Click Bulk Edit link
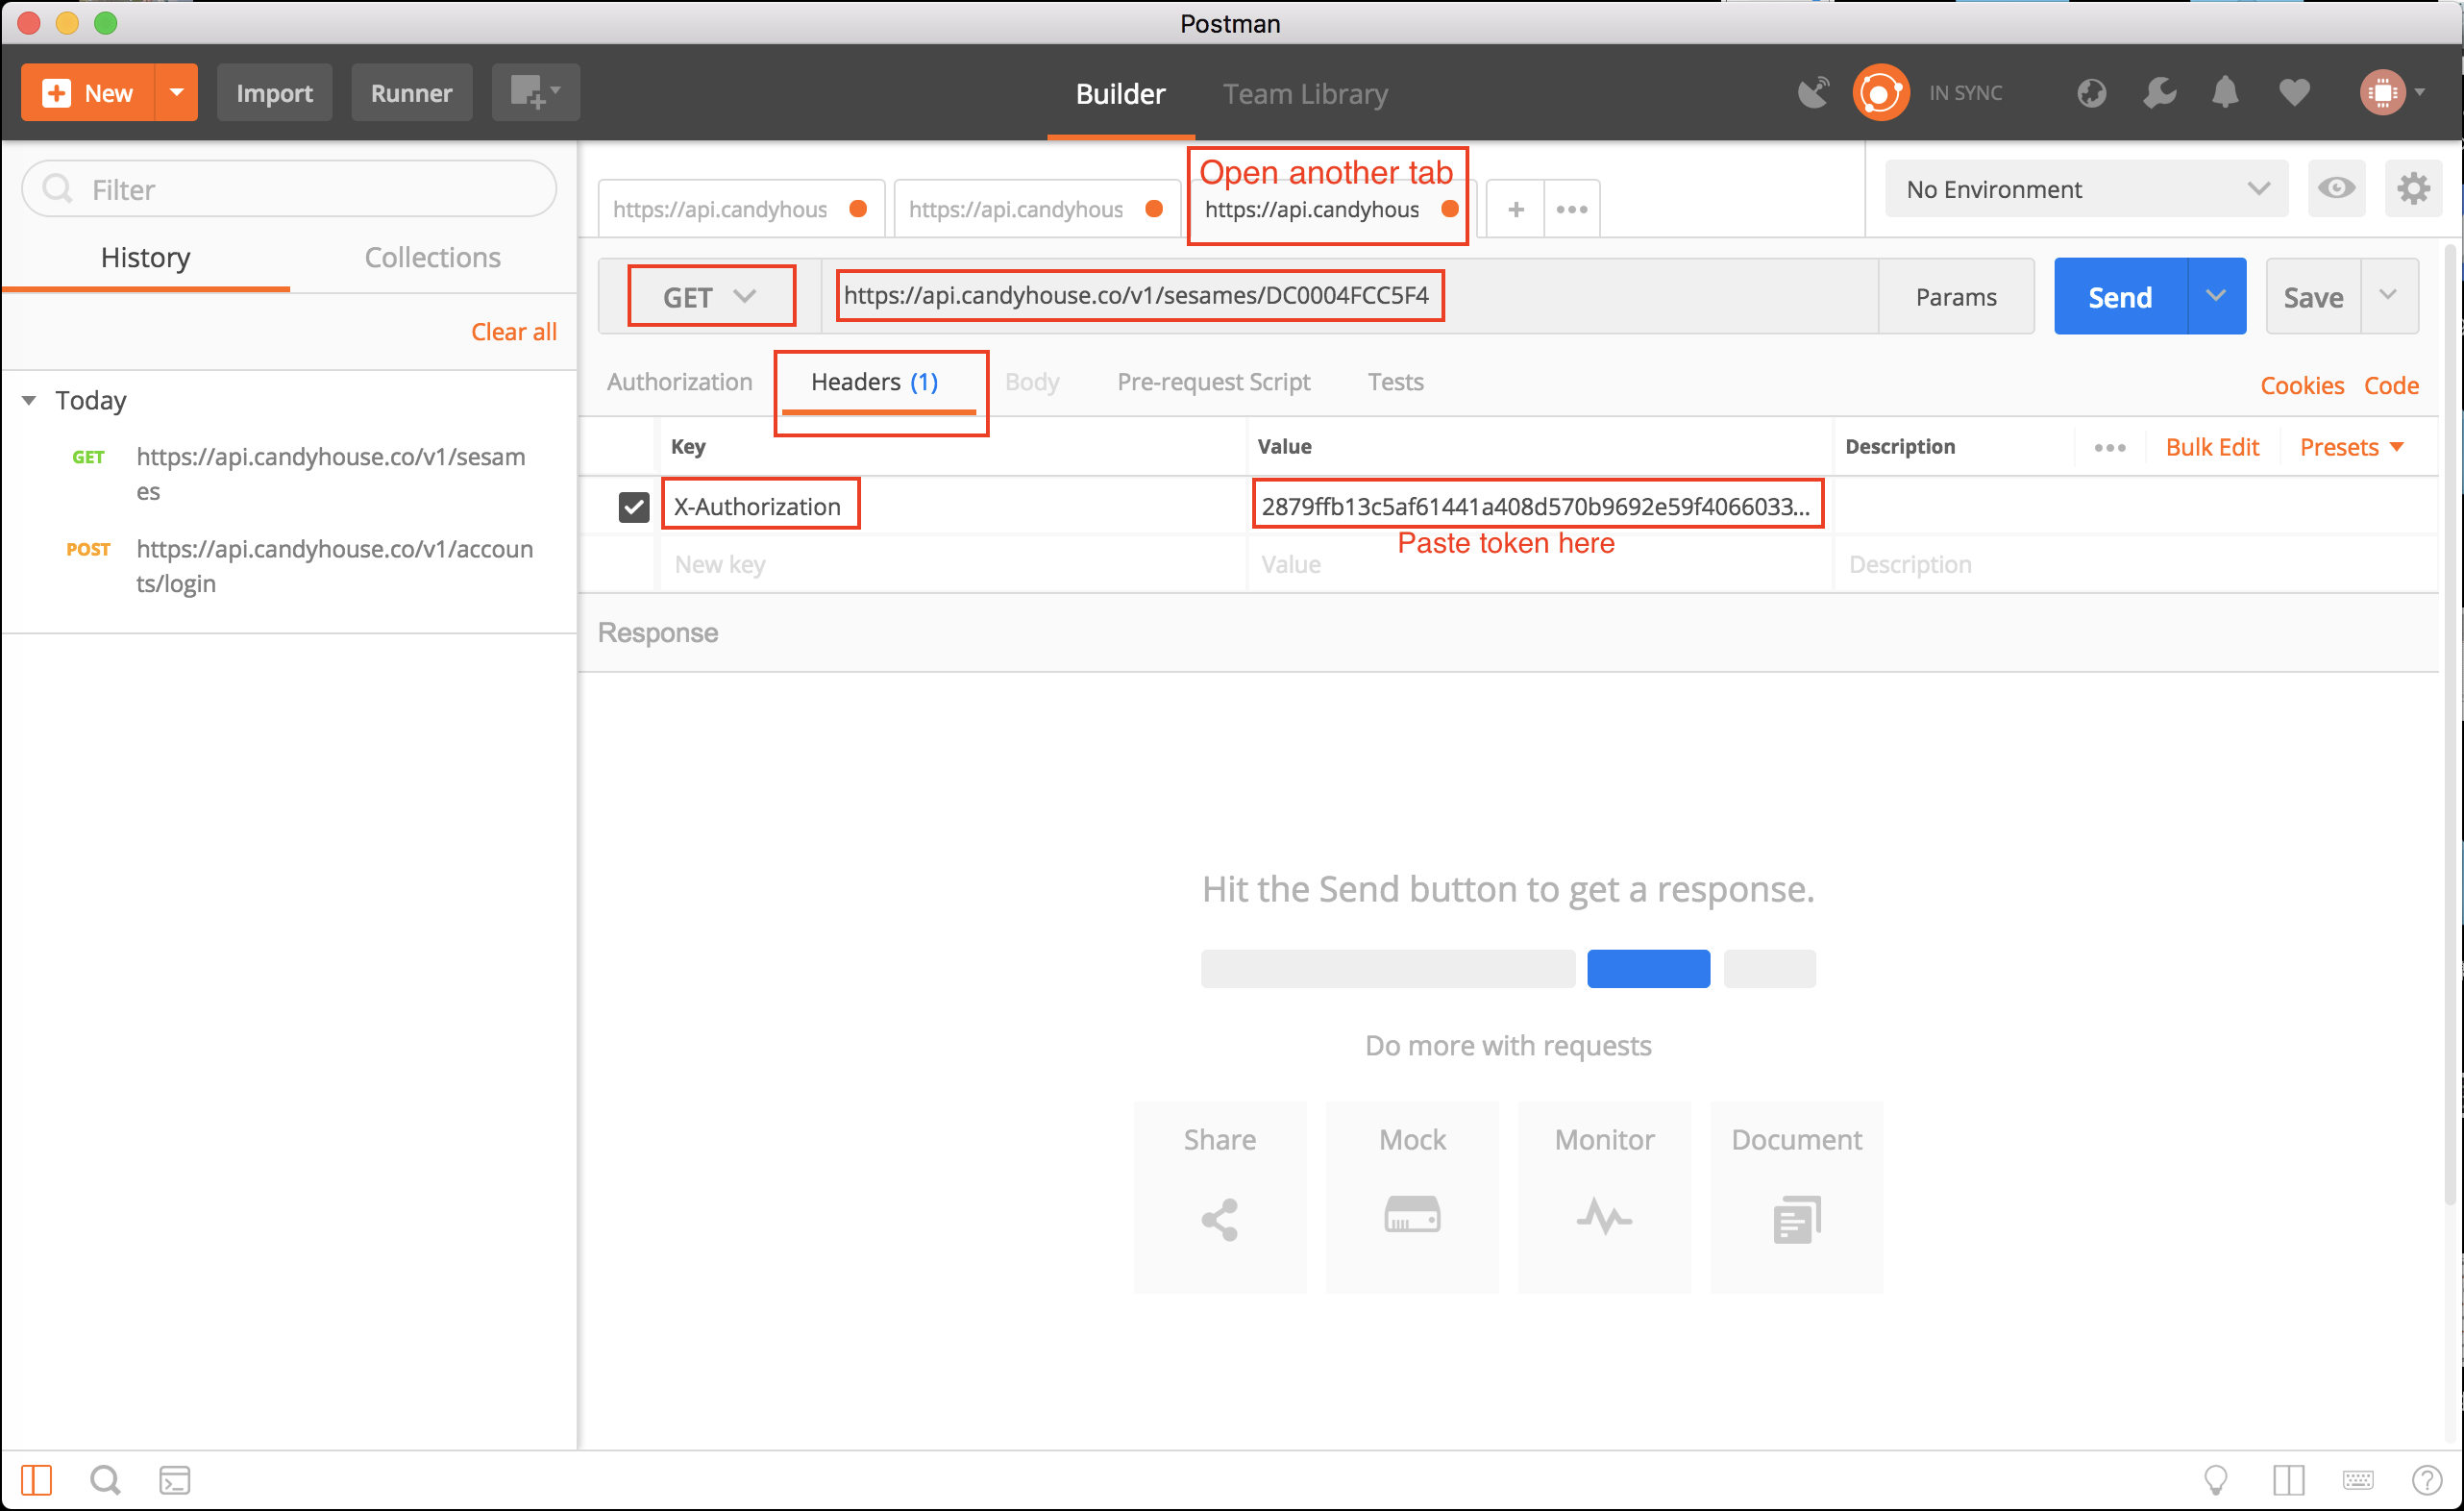 click(x=2211, y=447)
